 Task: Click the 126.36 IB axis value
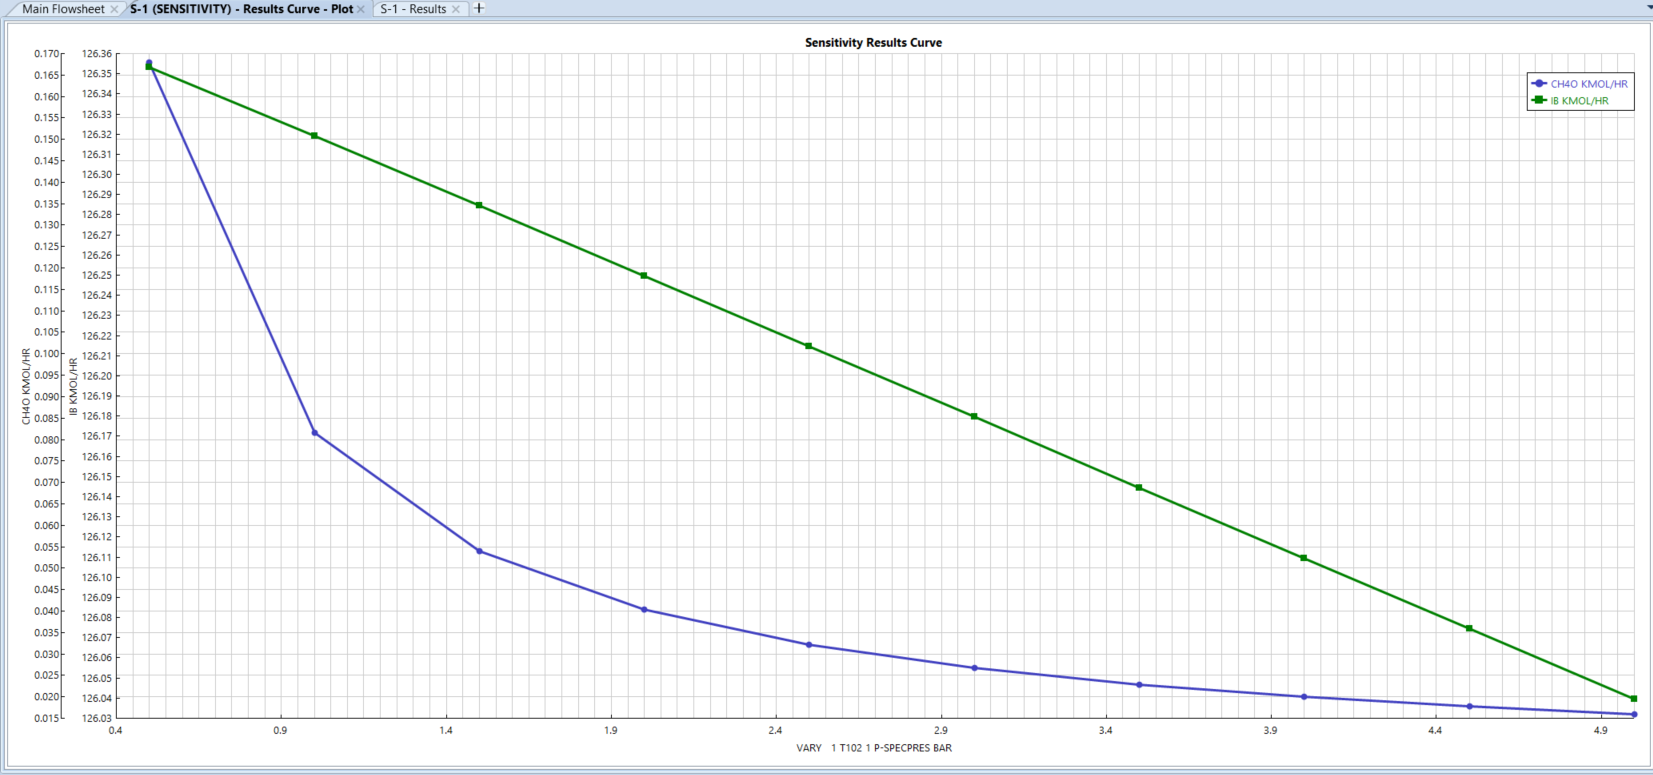coord(97,54)
